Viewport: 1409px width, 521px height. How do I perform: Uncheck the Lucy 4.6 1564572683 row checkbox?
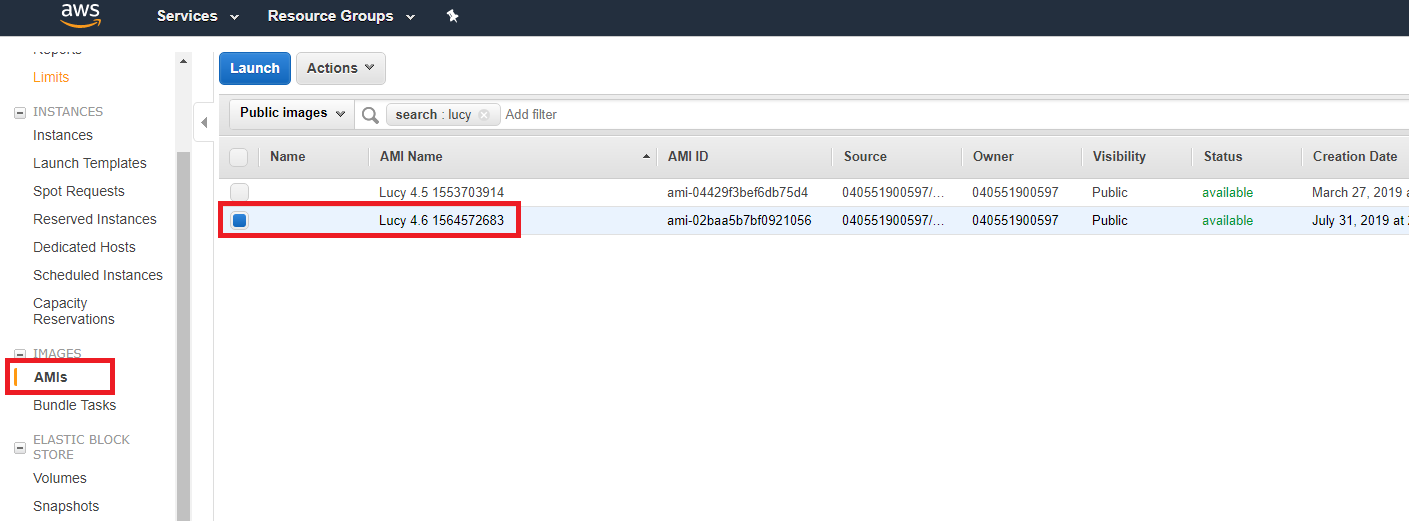pyautogui.click(x=239, y=220)
